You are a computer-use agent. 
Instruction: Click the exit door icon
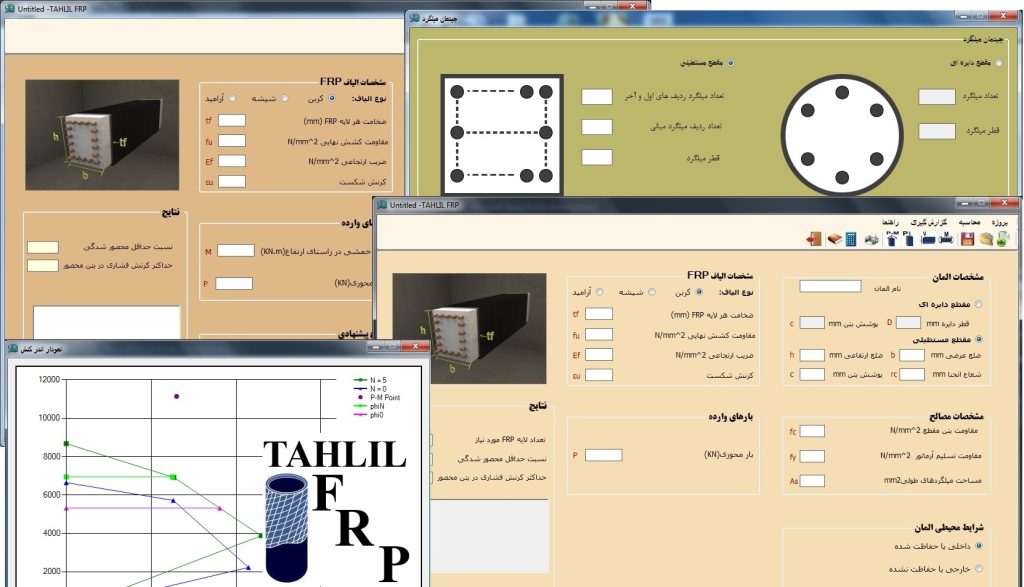pos(814,239)
